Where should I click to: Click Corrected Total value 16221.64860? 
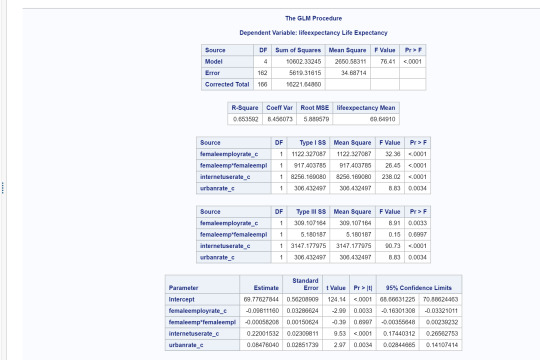(x=303, y=84)
